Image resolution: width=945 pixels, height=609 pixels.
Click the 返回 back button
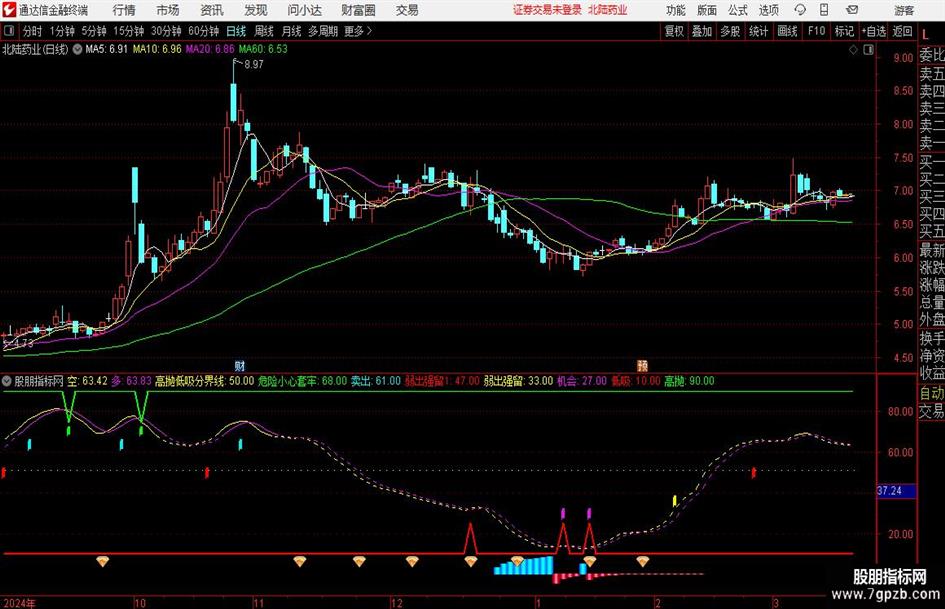click(903, 31)
